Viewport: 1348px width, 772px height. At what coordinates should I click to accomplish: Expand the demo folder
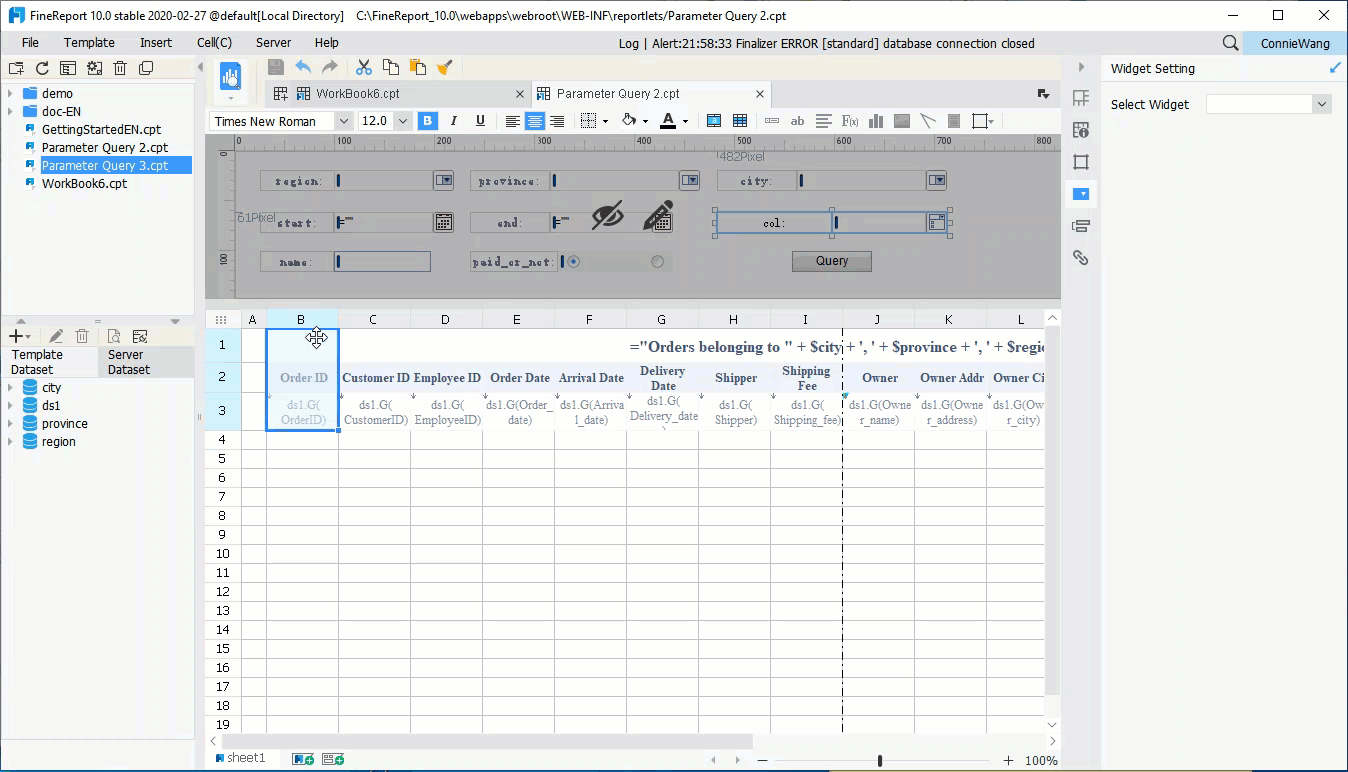click(x=10, y=93)
